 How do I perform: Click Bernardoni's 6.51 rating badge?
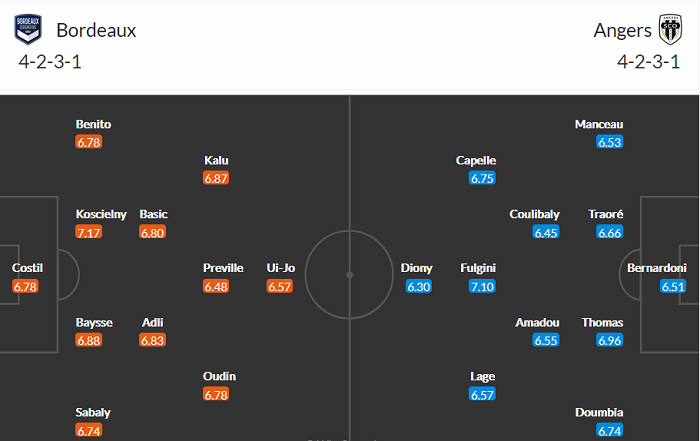click(x=674, y=287)
